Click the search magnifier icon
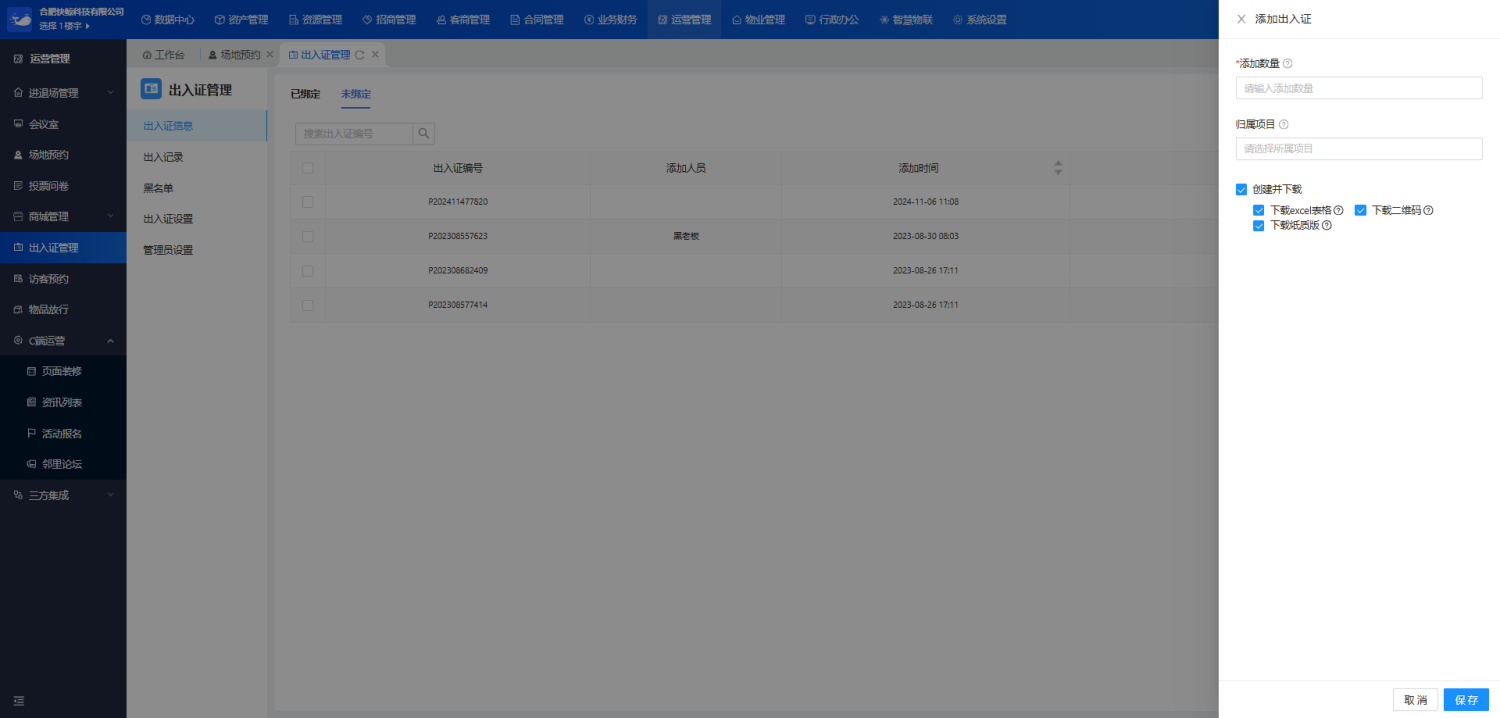This screenshot has height=718, width=1500. click(x=424, y=133)
